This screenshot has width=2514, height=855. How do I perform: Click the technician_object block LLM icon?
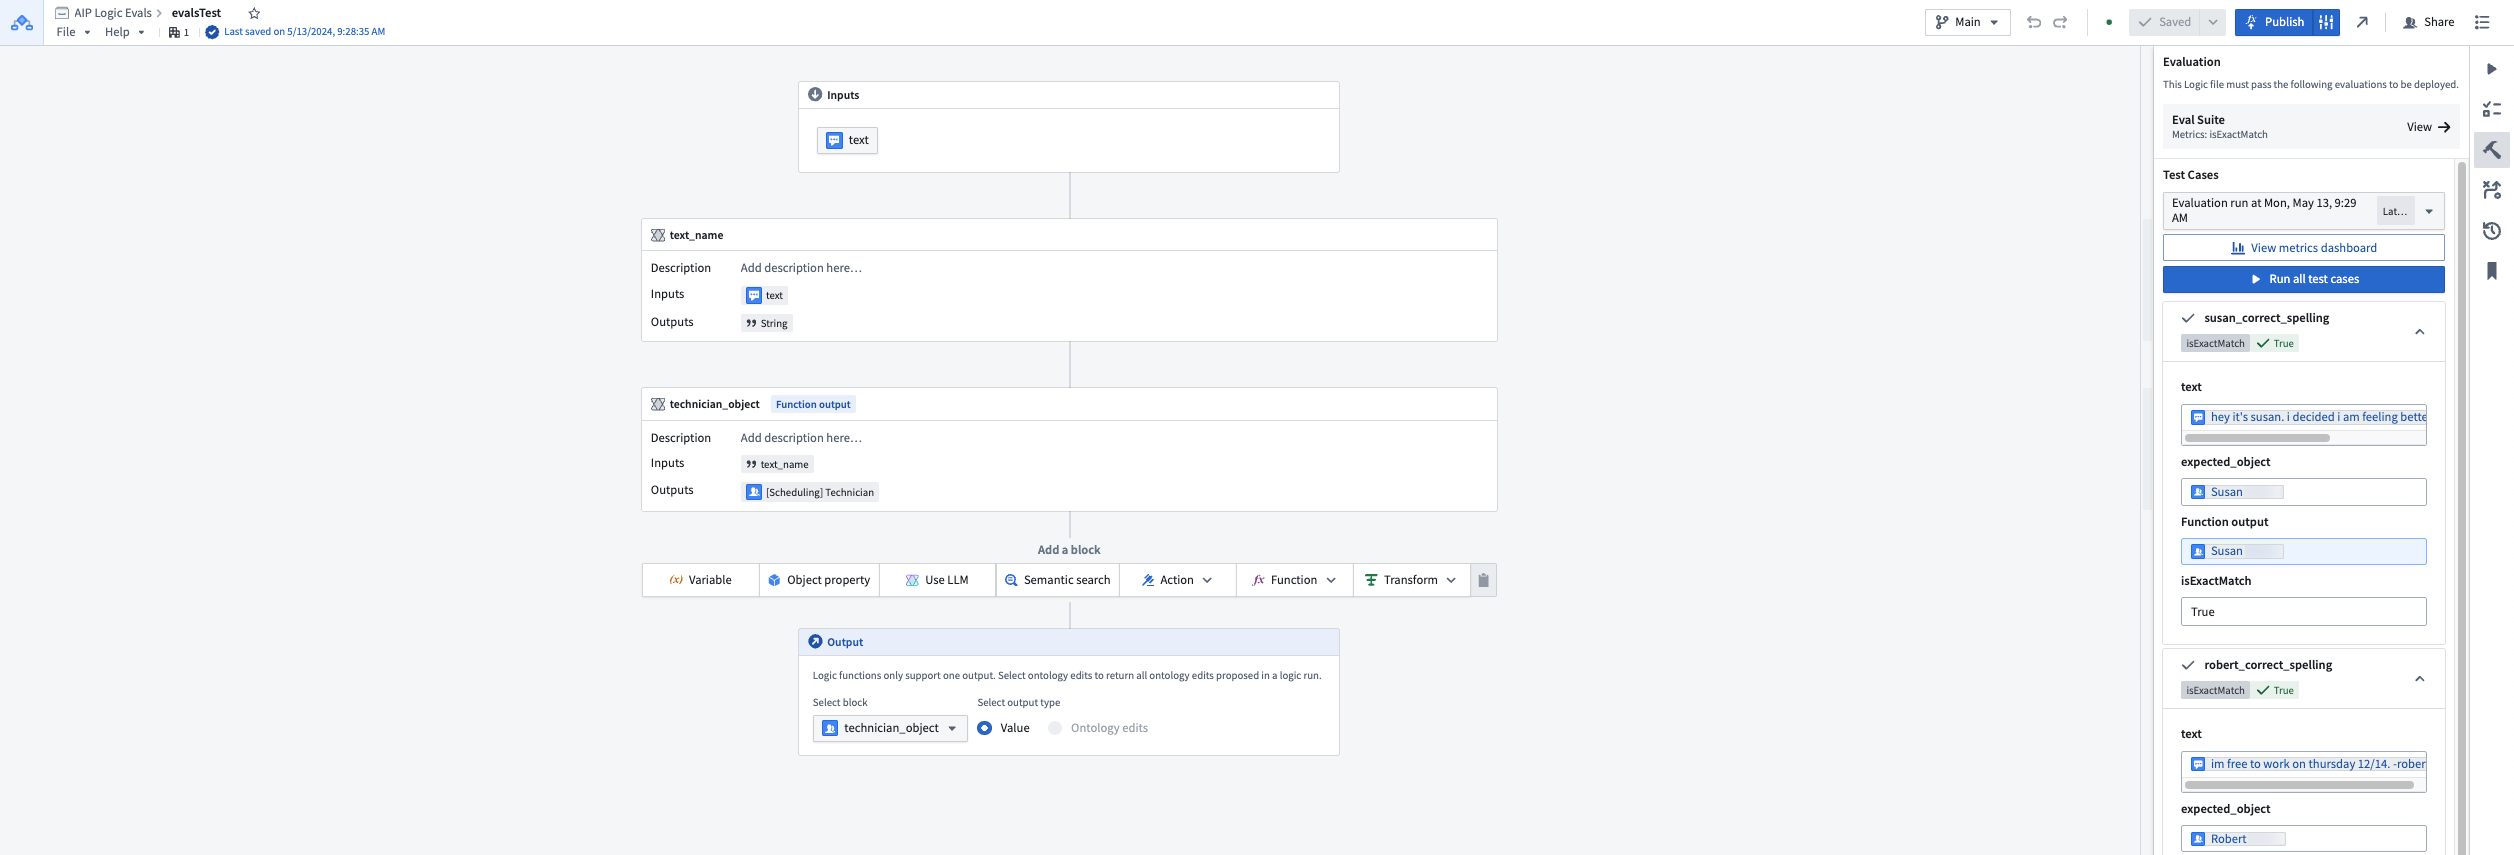coord(658,404)
